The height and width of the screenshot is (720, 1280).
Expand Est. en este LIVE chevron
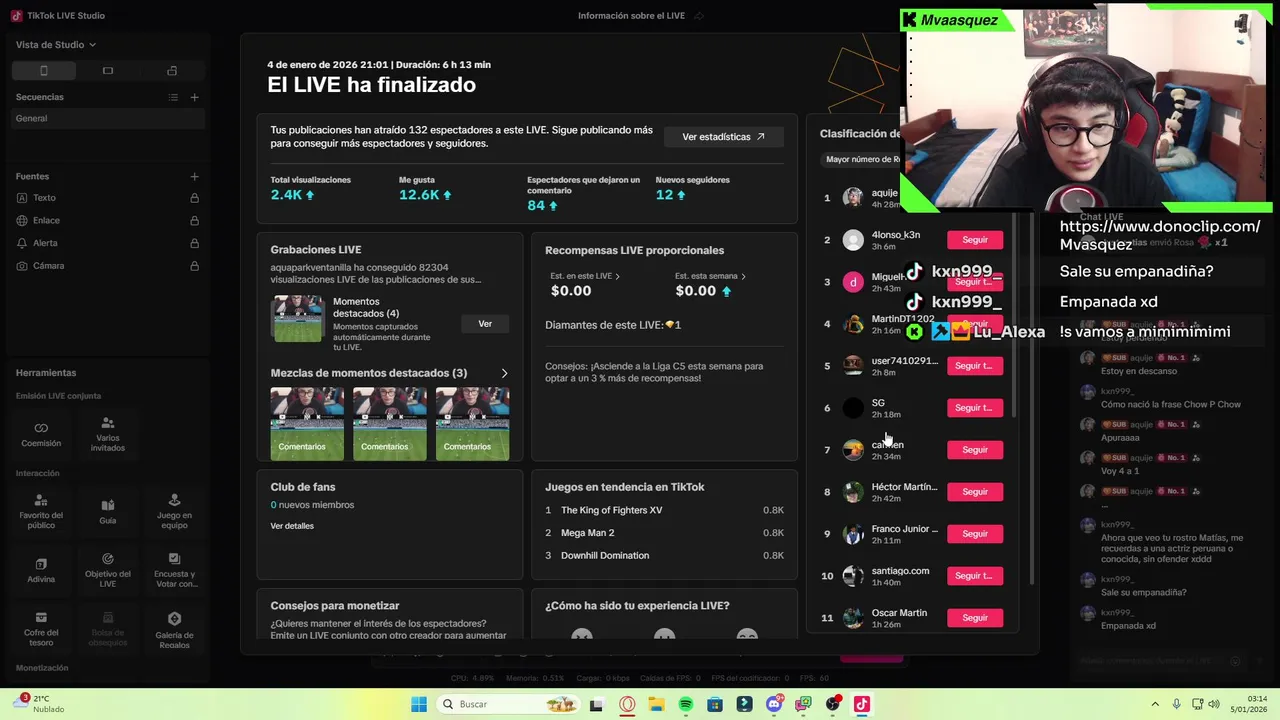tap(617, 276)
